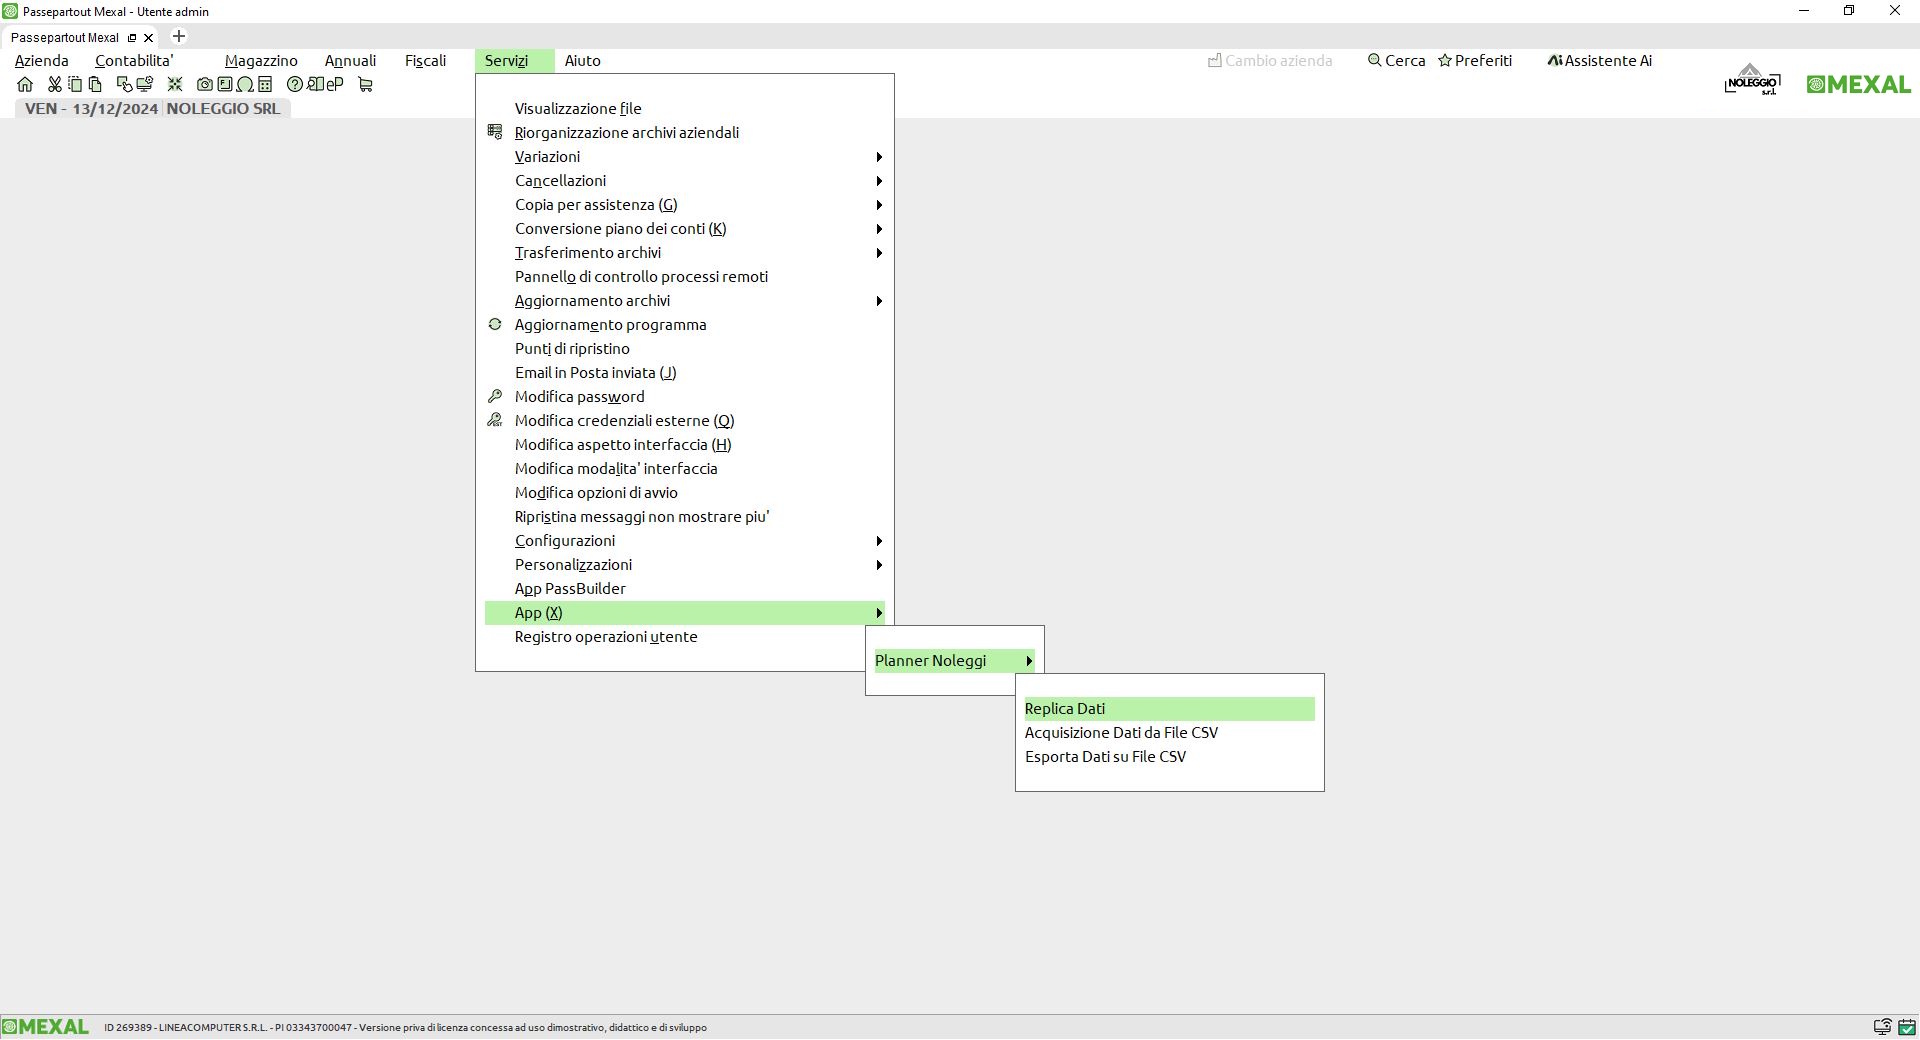Viewport: 1920px width, 1040px height.
Task: Select Acquisizione Dati da File CSV
Action: pos(1121,733)
